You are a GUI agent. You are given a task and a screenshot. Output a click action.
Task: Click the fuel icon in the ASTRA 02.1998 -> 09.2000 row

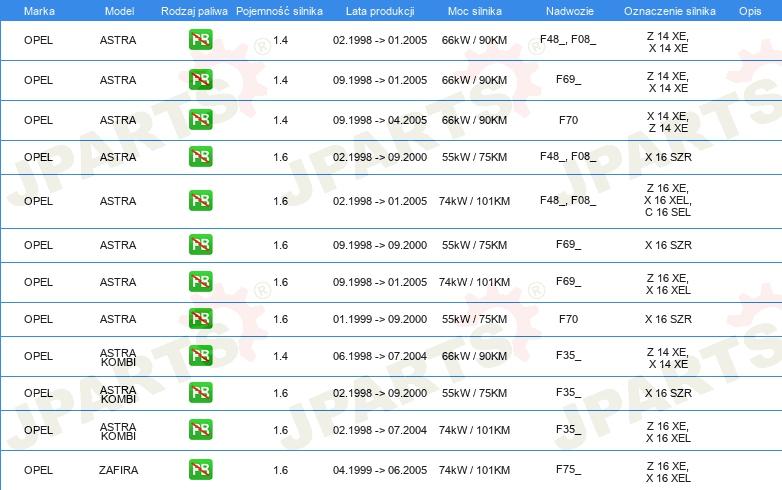coord(200,157)
